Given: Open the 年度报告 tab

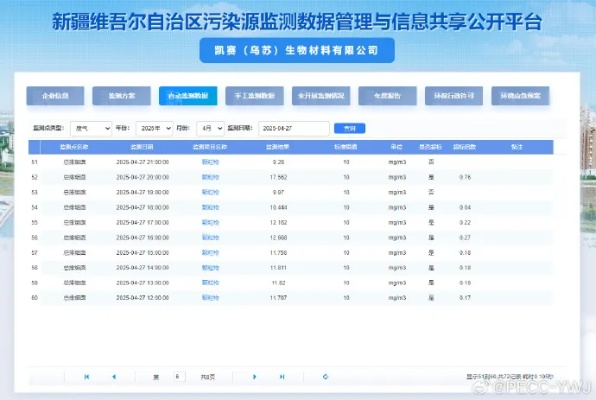Looking at the screenshot, I should 387,96.
